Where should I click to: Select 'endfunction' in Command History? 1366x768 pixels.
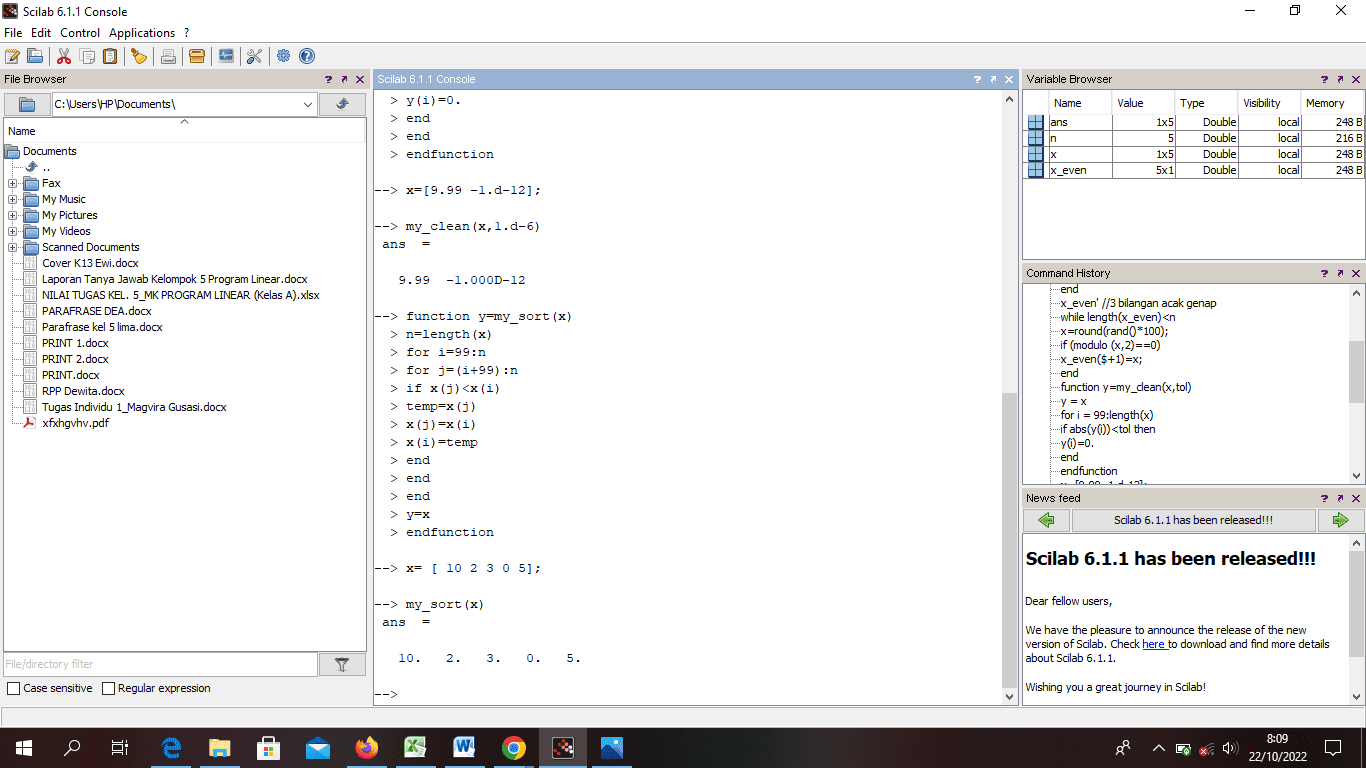[1089, 471]
